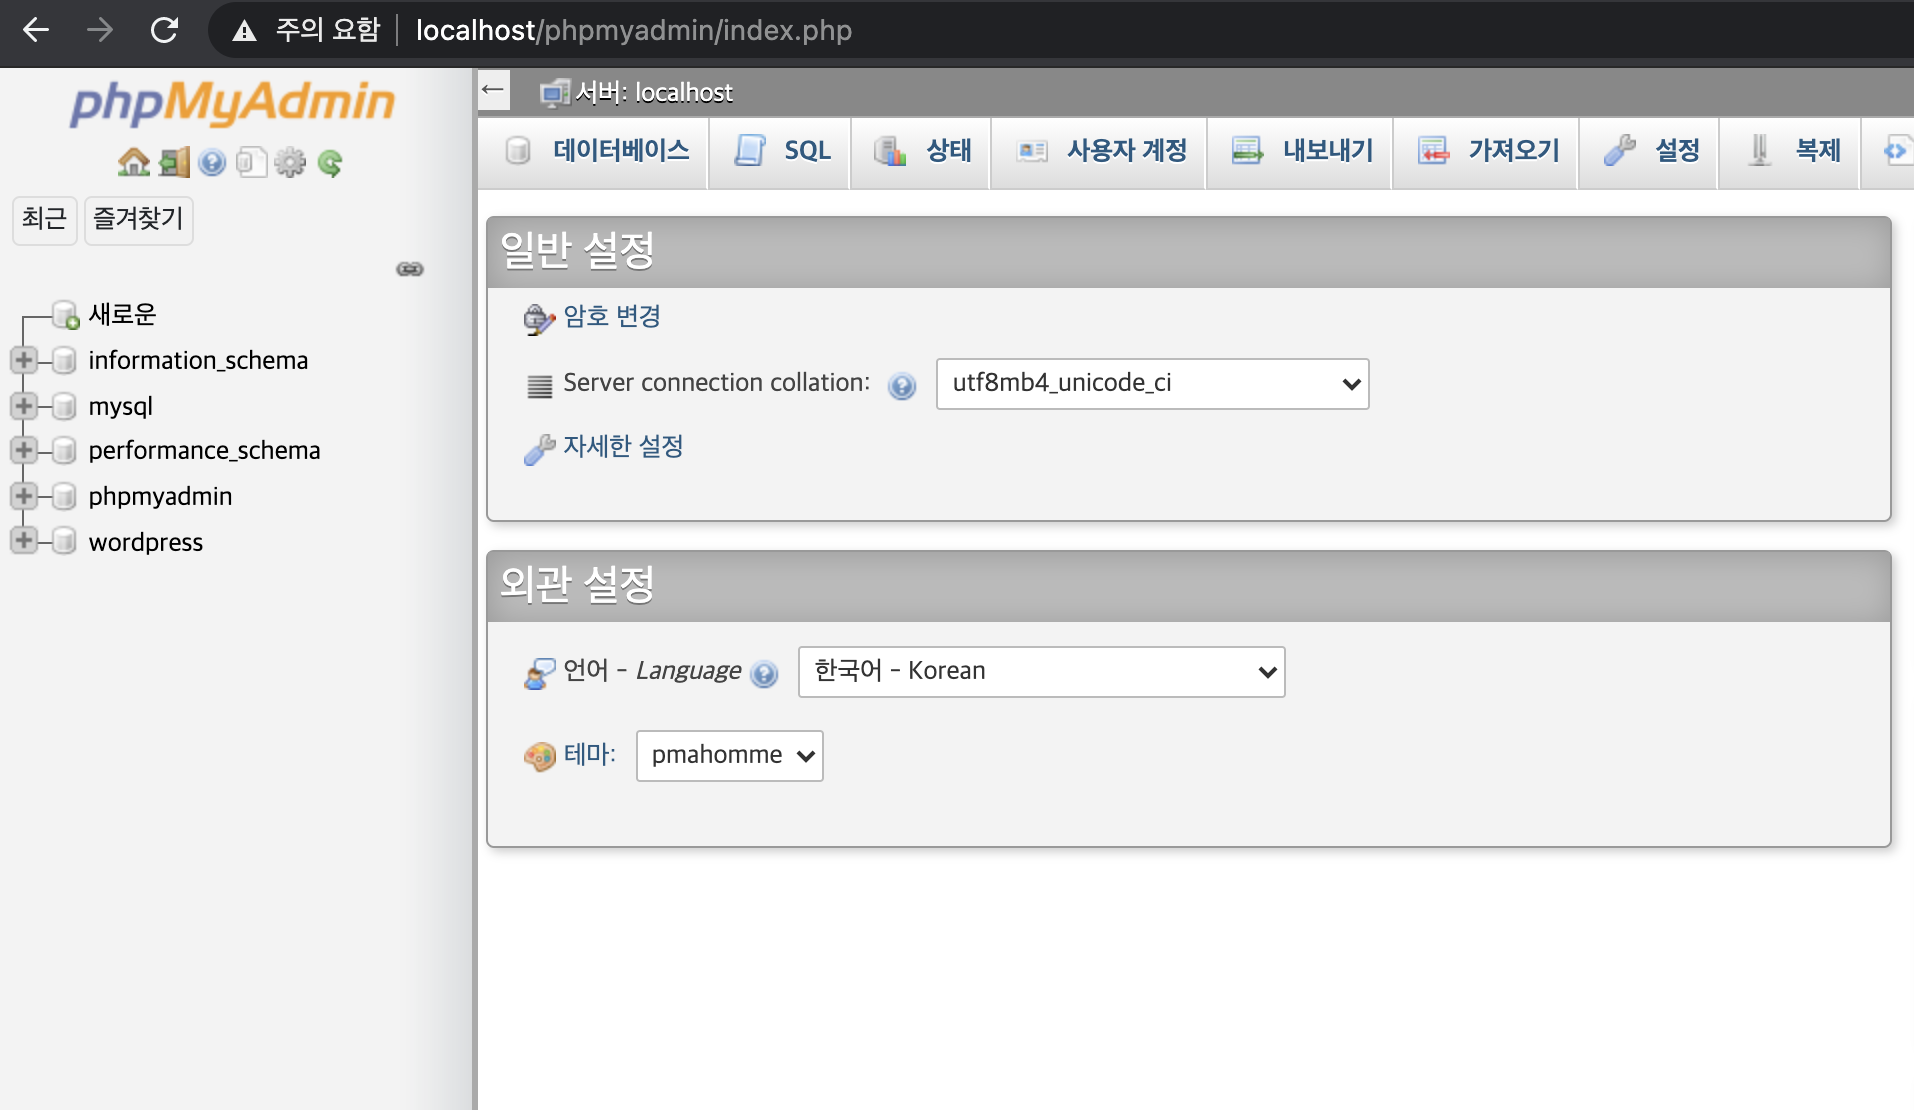1914x1110 pixels.
Task: Click the 암호 변경 link
Action: tap(612, 317)
